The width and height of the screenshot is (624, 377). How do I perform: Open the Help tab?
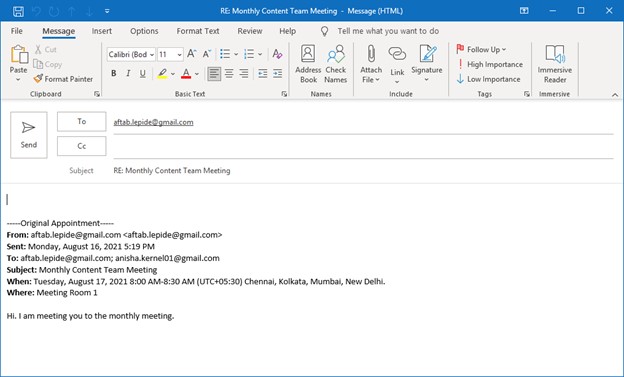(x=287, y=31)
